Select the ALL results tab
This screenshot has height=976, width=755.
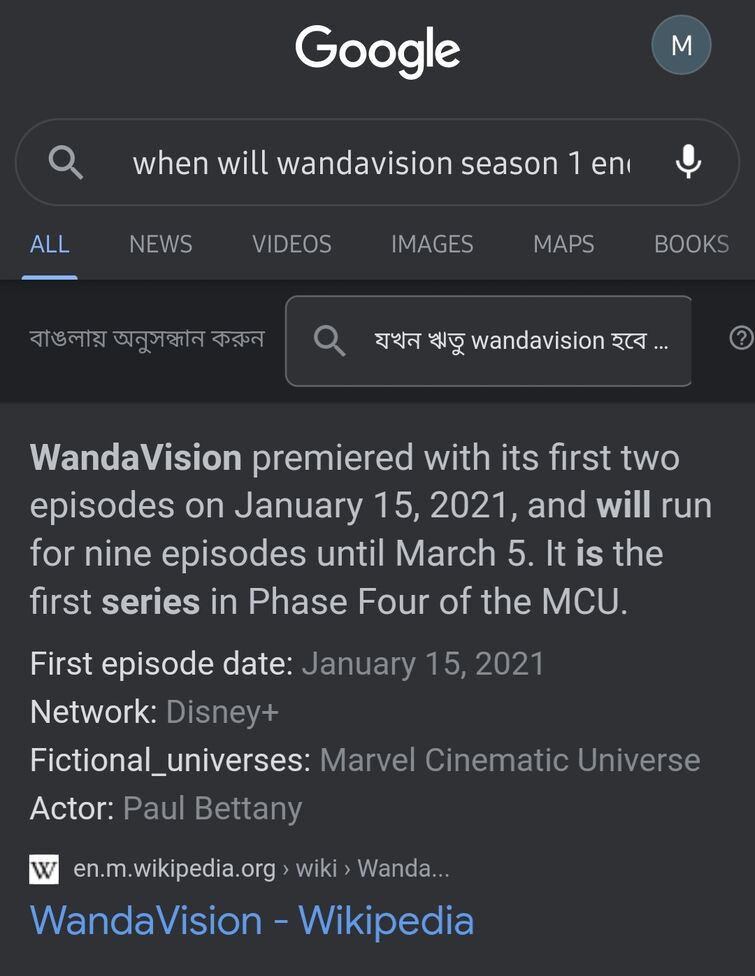(x=49, y=244)
